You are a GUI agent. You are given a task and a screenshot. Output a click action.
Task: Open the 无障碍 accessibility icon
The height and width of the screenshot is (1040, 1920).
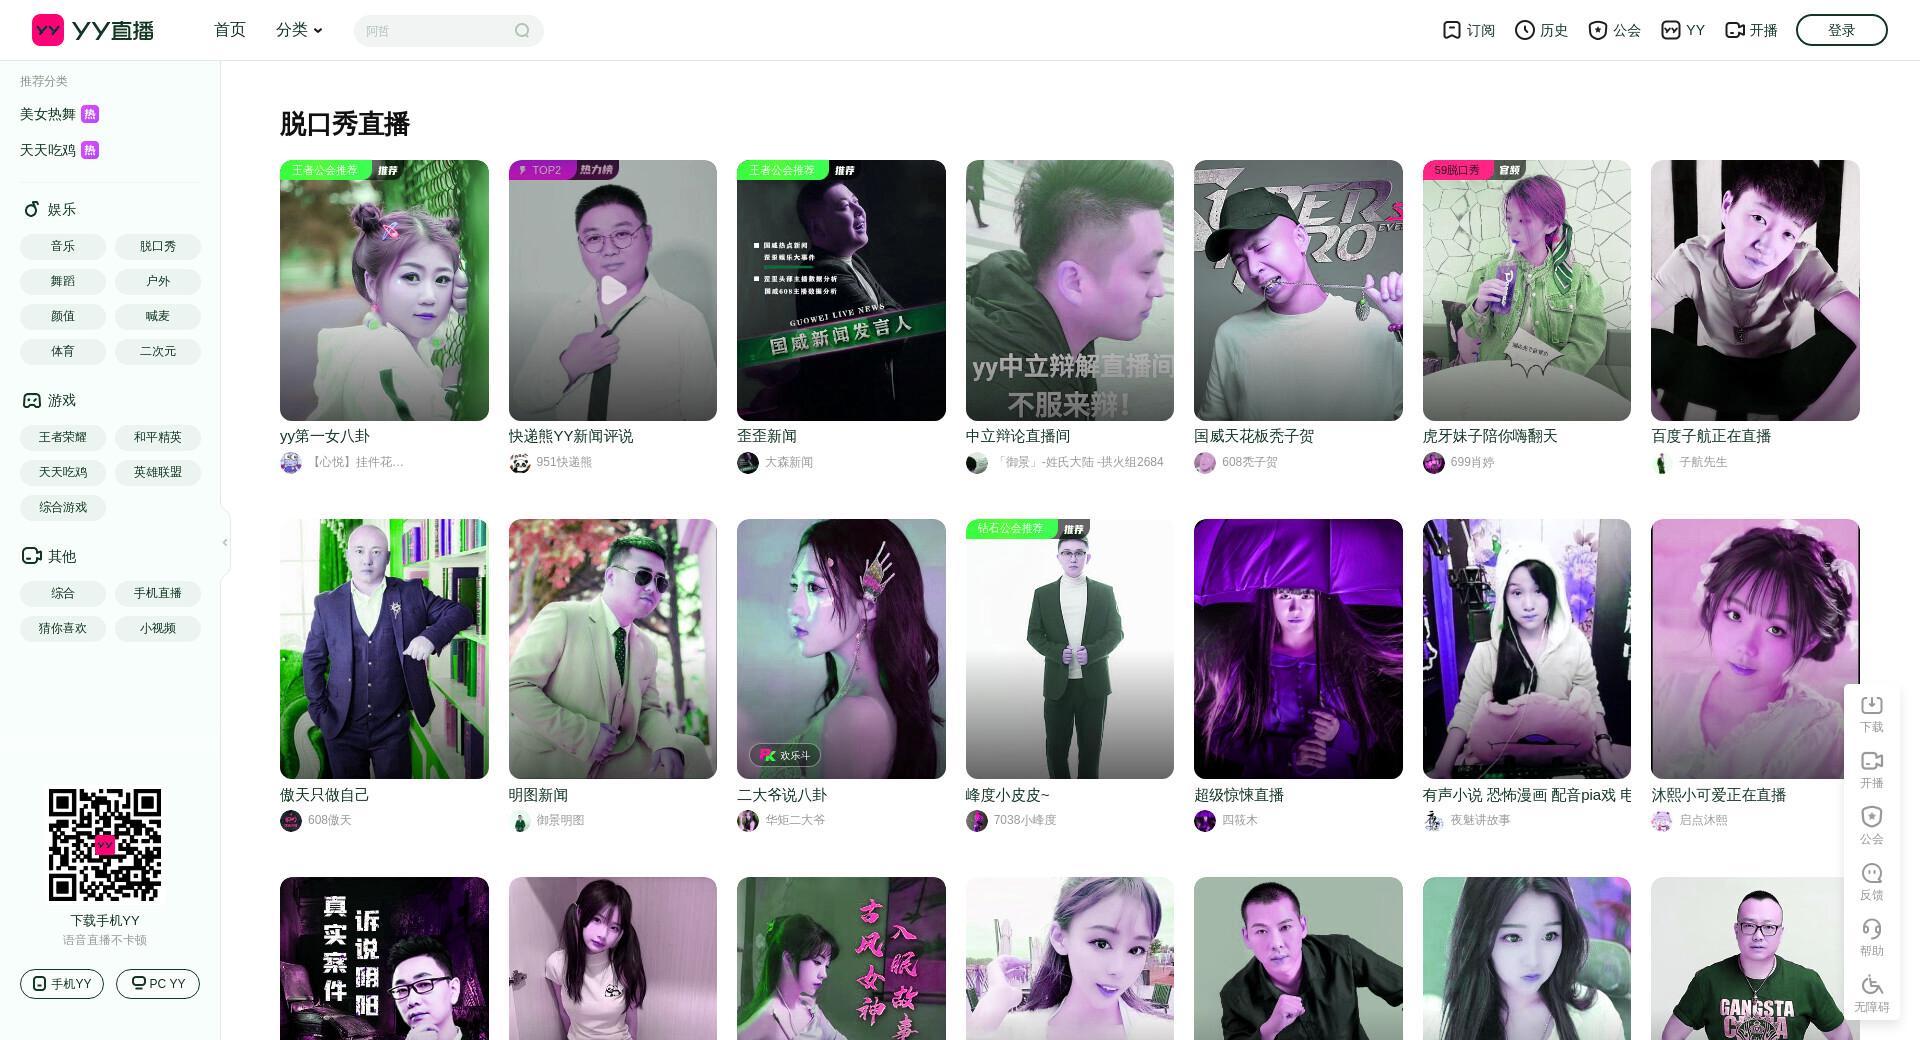[x=1872, y=985]
